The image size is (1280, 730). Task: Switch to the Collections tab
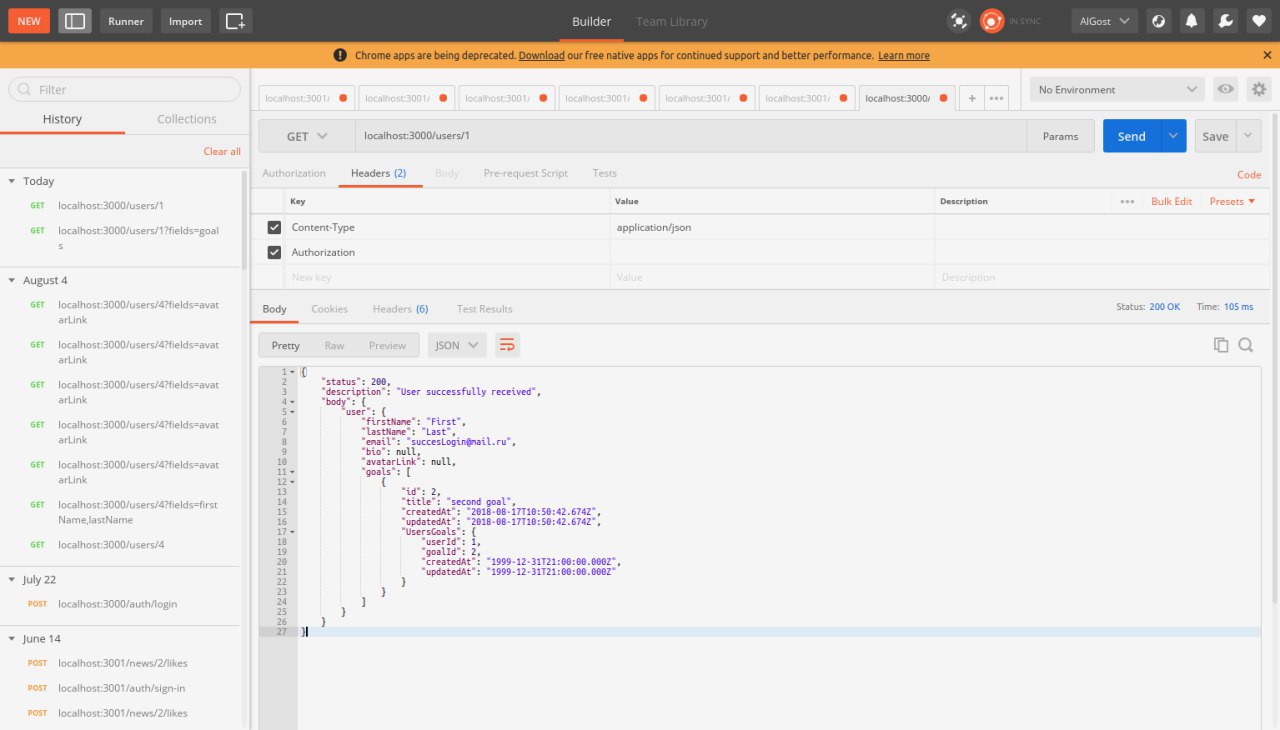[187, 119]
